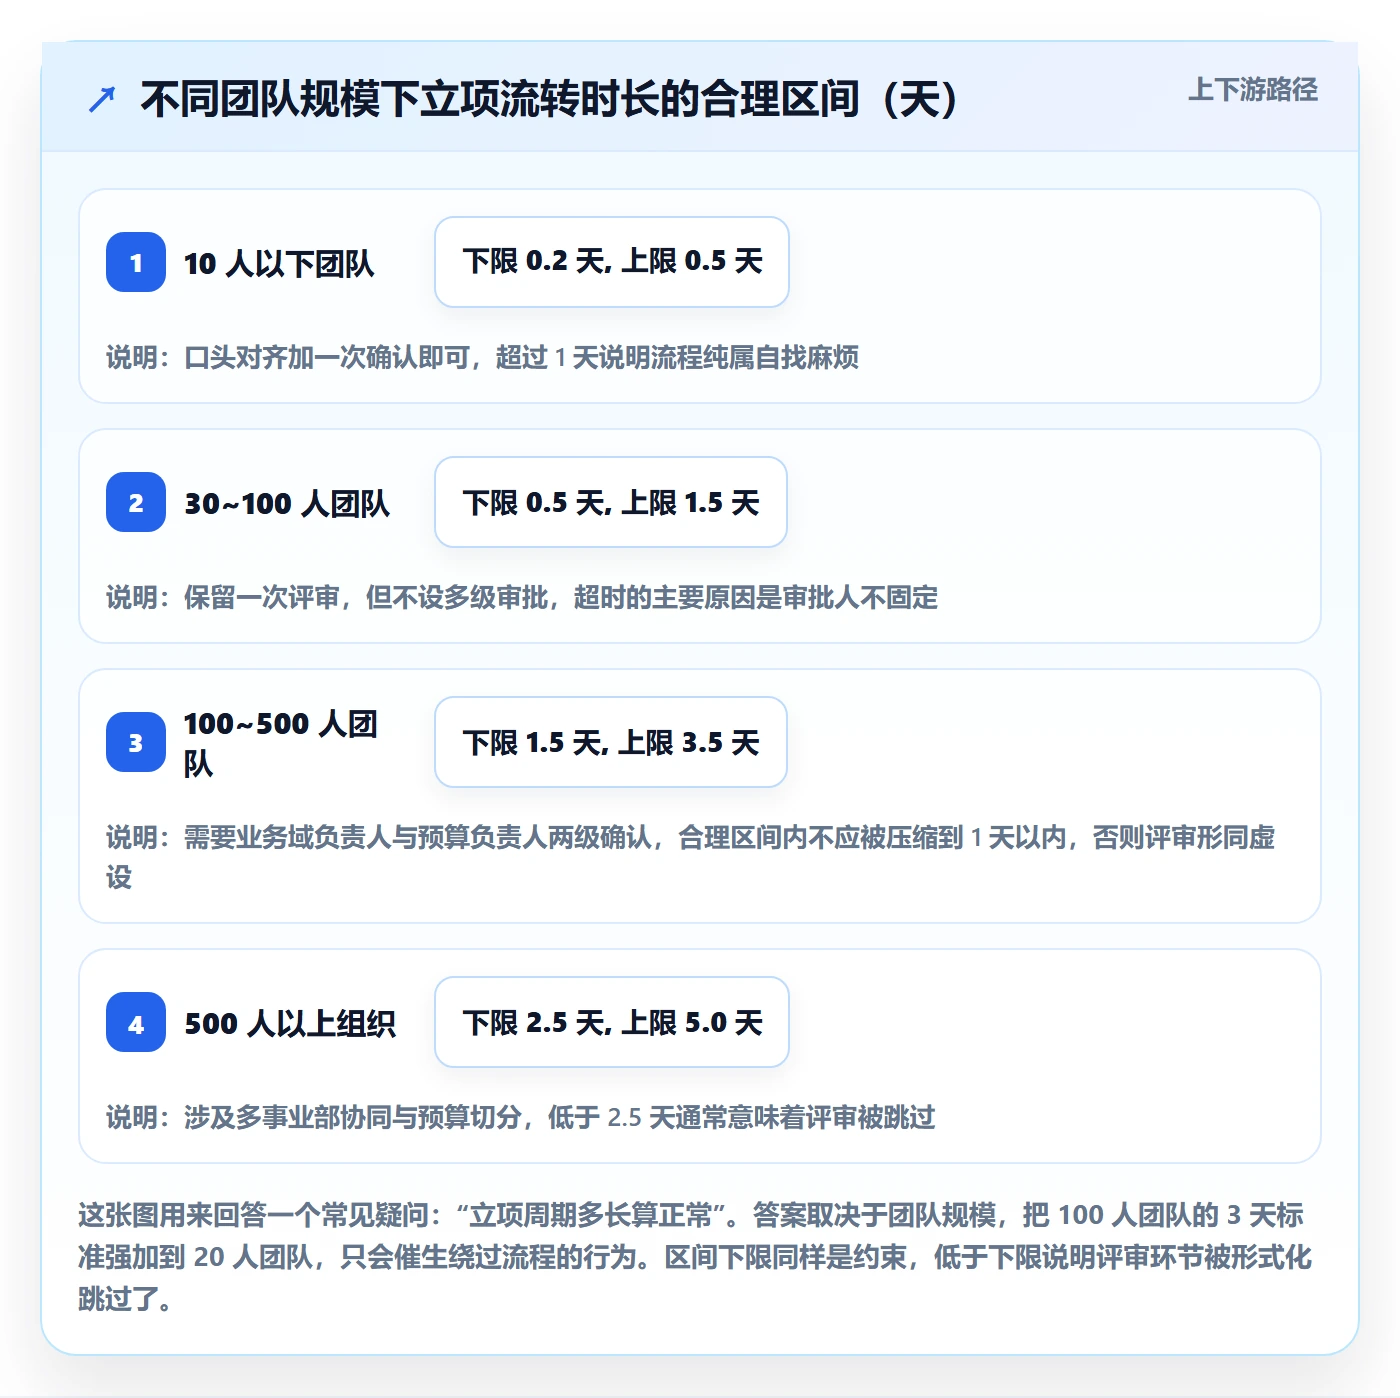This screenshot has width=1400, height=1398.
Task: Select the 下限 0.2 天, 上限 0.5 天 pill
Action: (612, 262)
